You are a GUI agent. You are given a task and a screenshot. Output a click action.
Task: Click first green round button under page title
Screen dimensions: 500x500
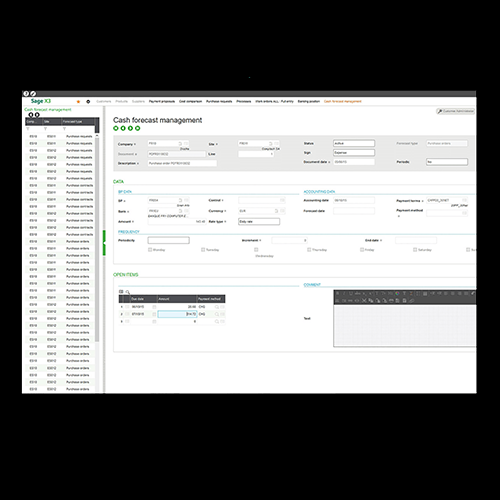pyautogui.click(x=116, y=128)
